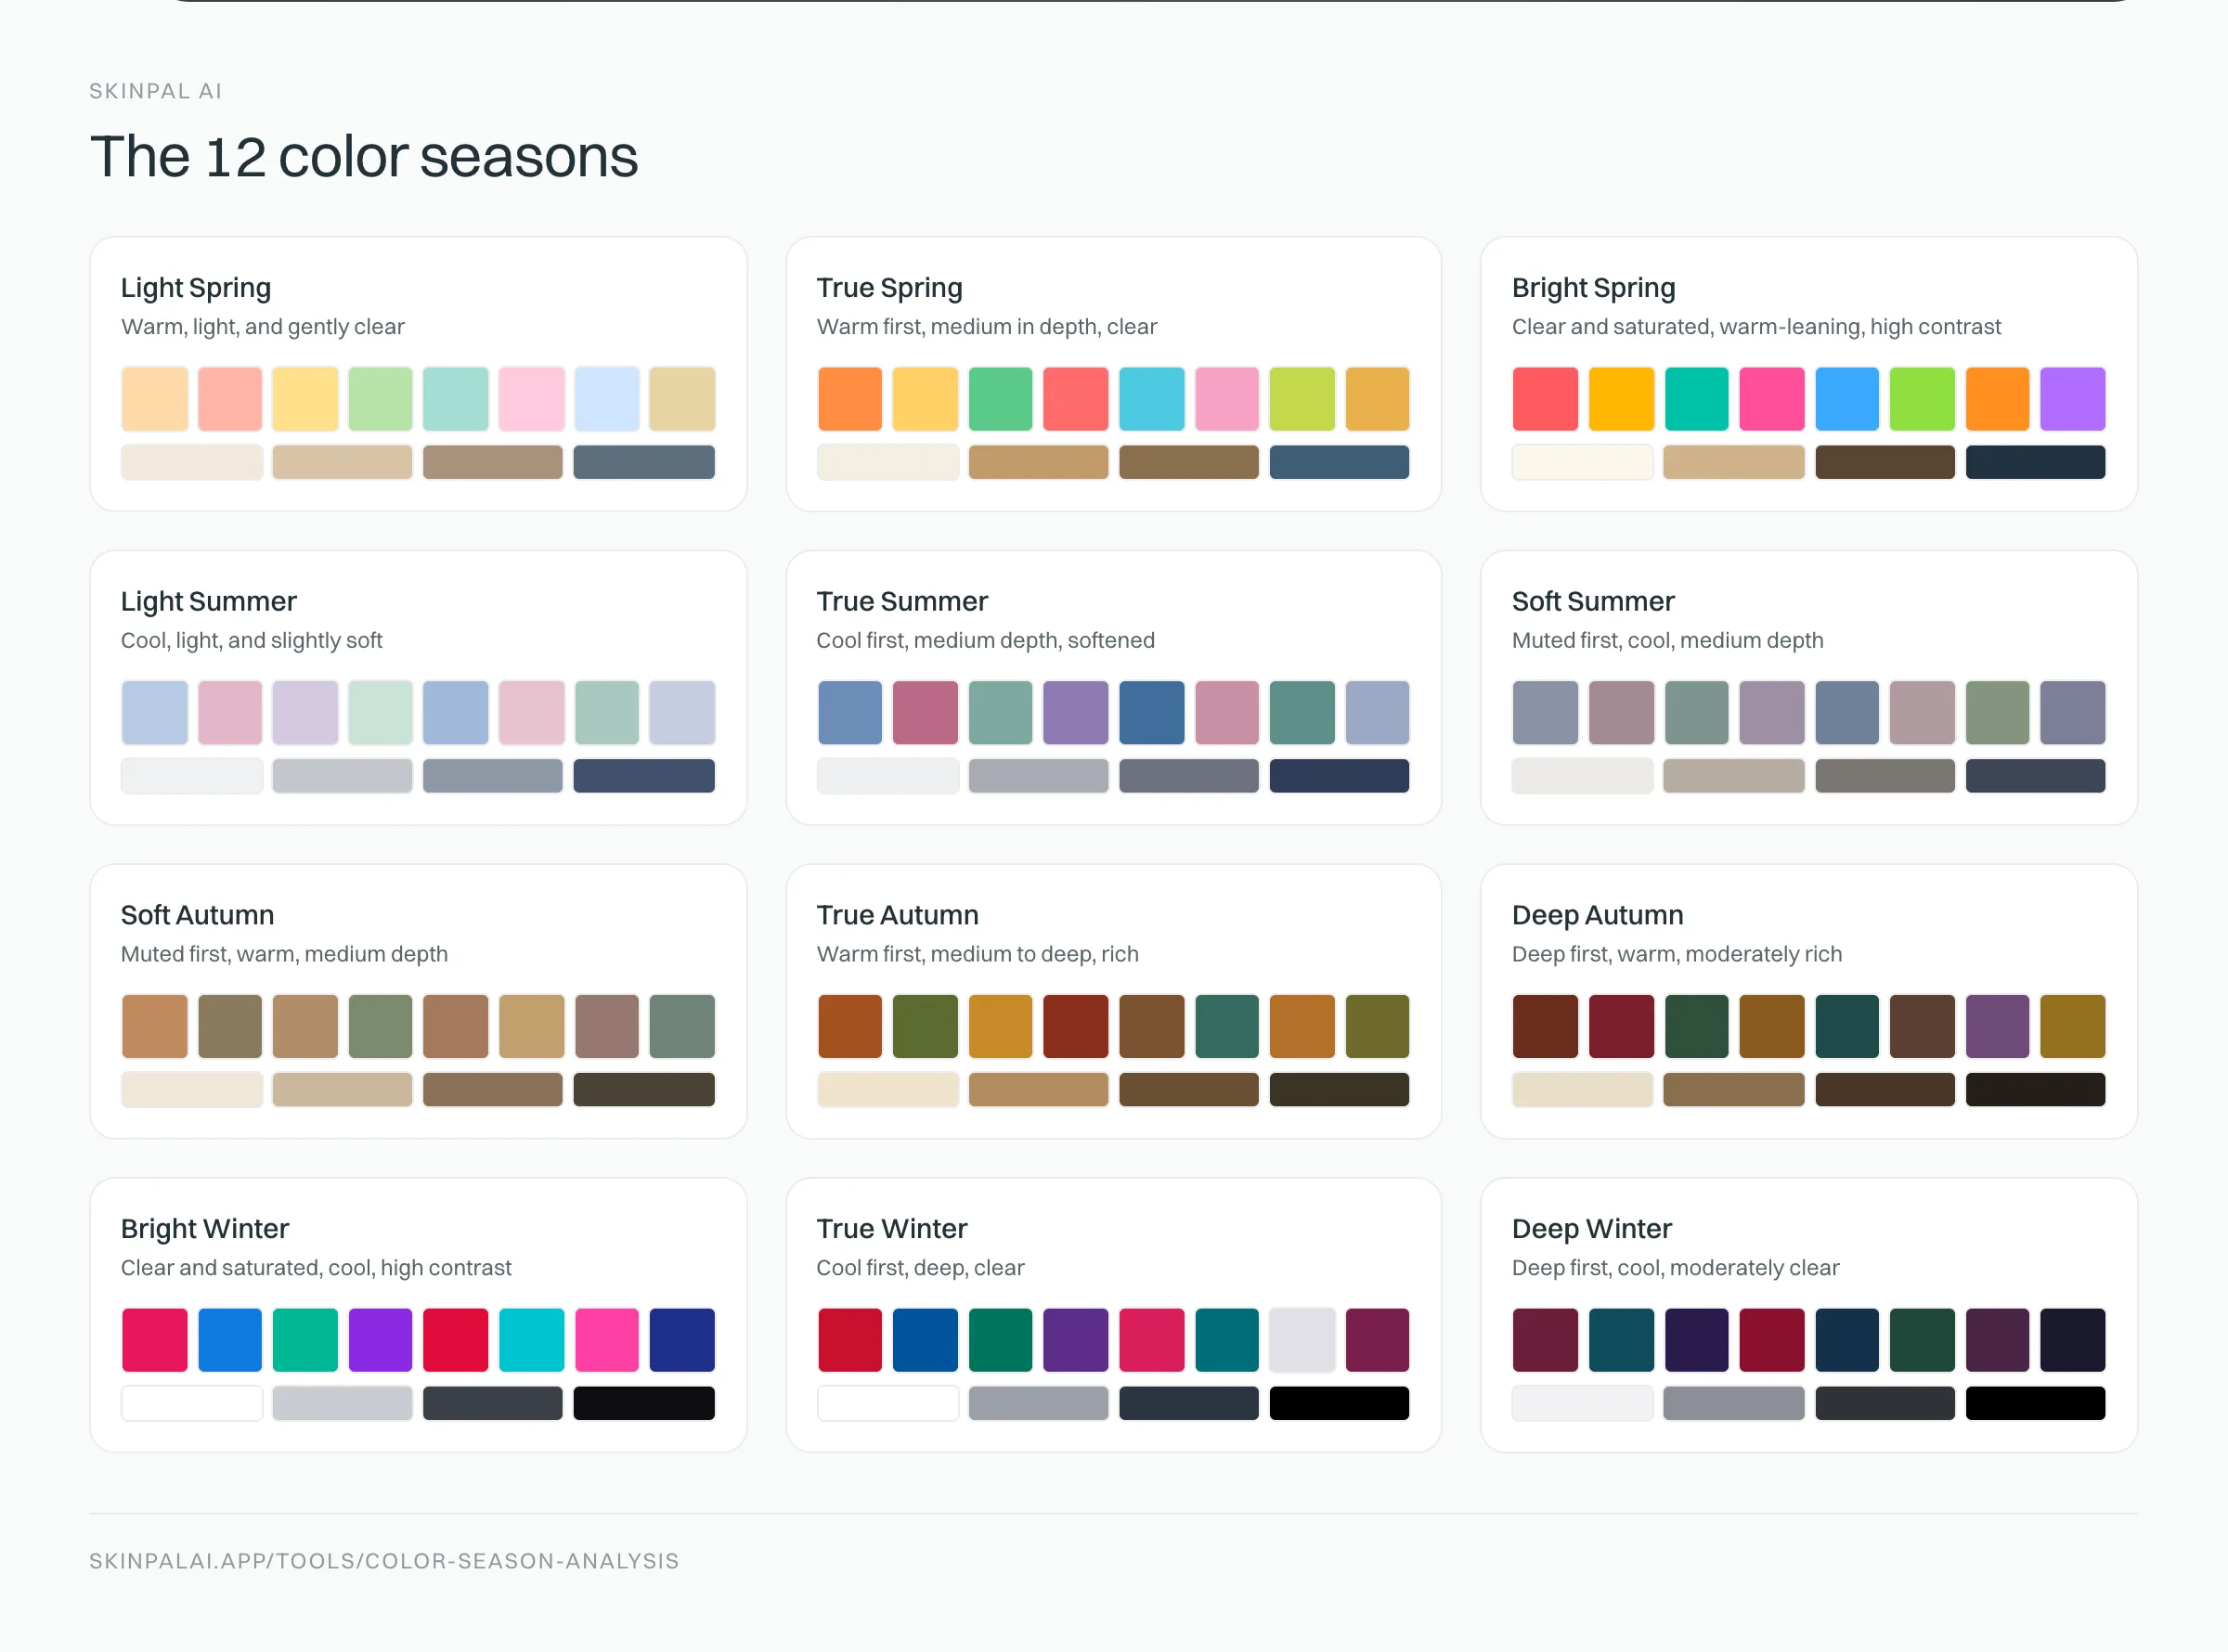Pick the violet swatch in Bright Winter
This screenshot has height=1652, width=2228.
tap(380, 1340)
